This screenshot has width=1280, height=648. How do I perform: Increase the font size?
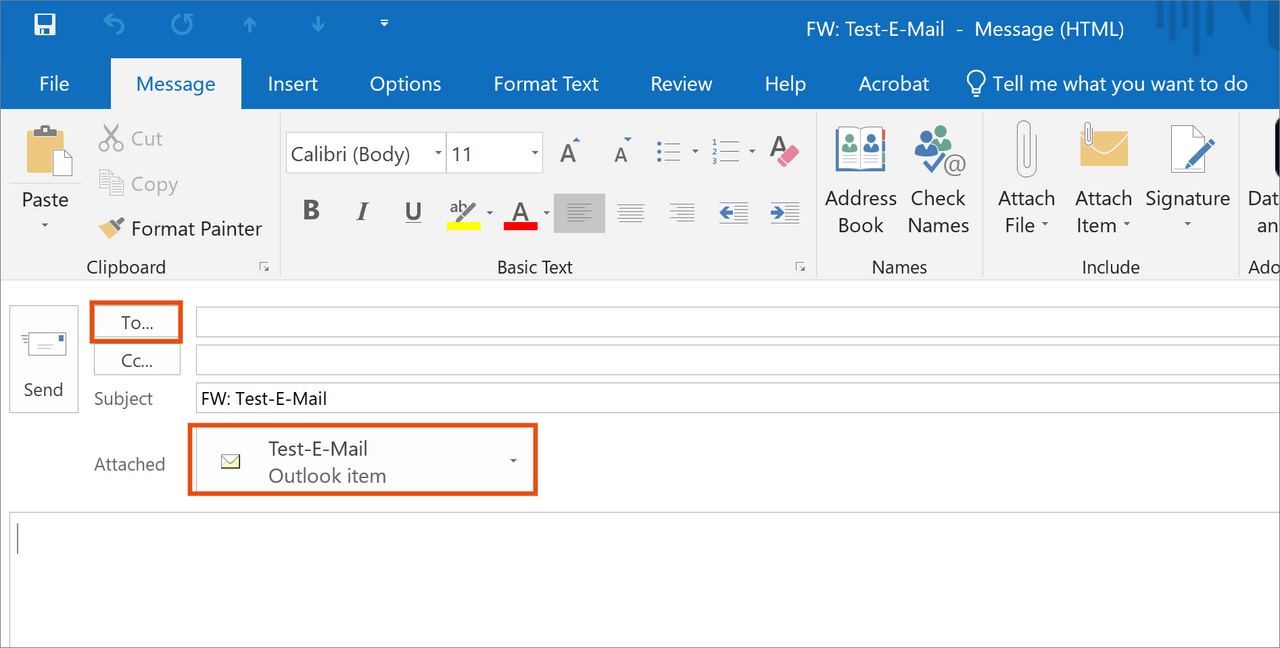[x=569, y=153]
